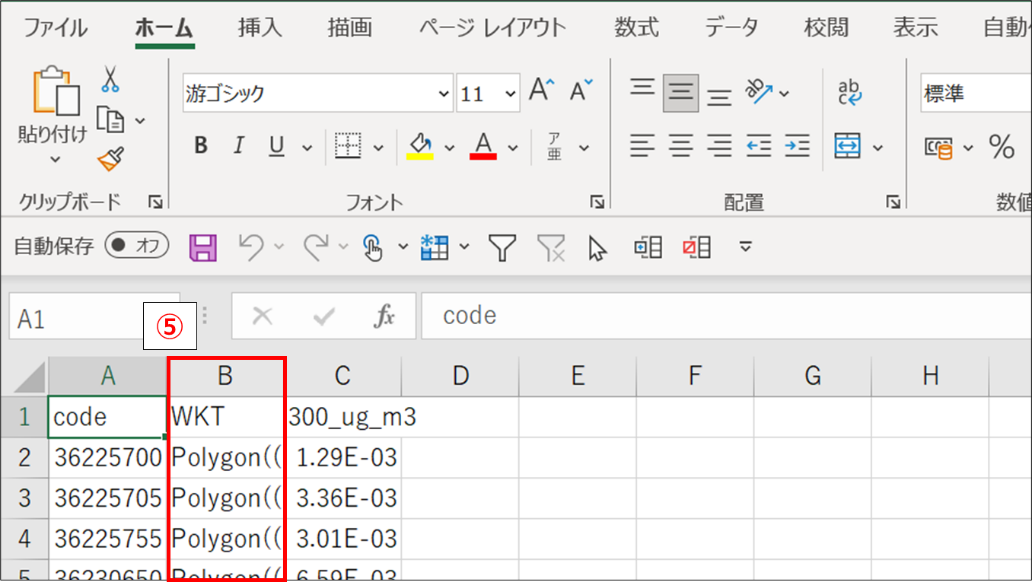Open the 配置 group dialog launcher
This screenshot has width=1032, height=582.
click(x=891, y=201)
